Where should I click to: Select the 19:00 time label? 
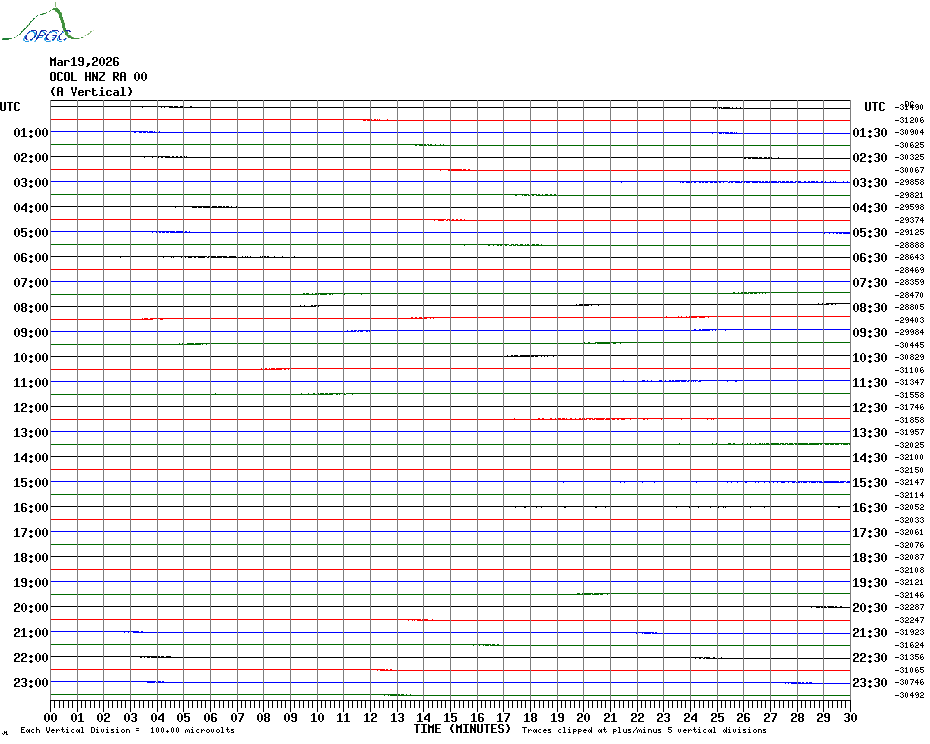(x=31, y=583)
